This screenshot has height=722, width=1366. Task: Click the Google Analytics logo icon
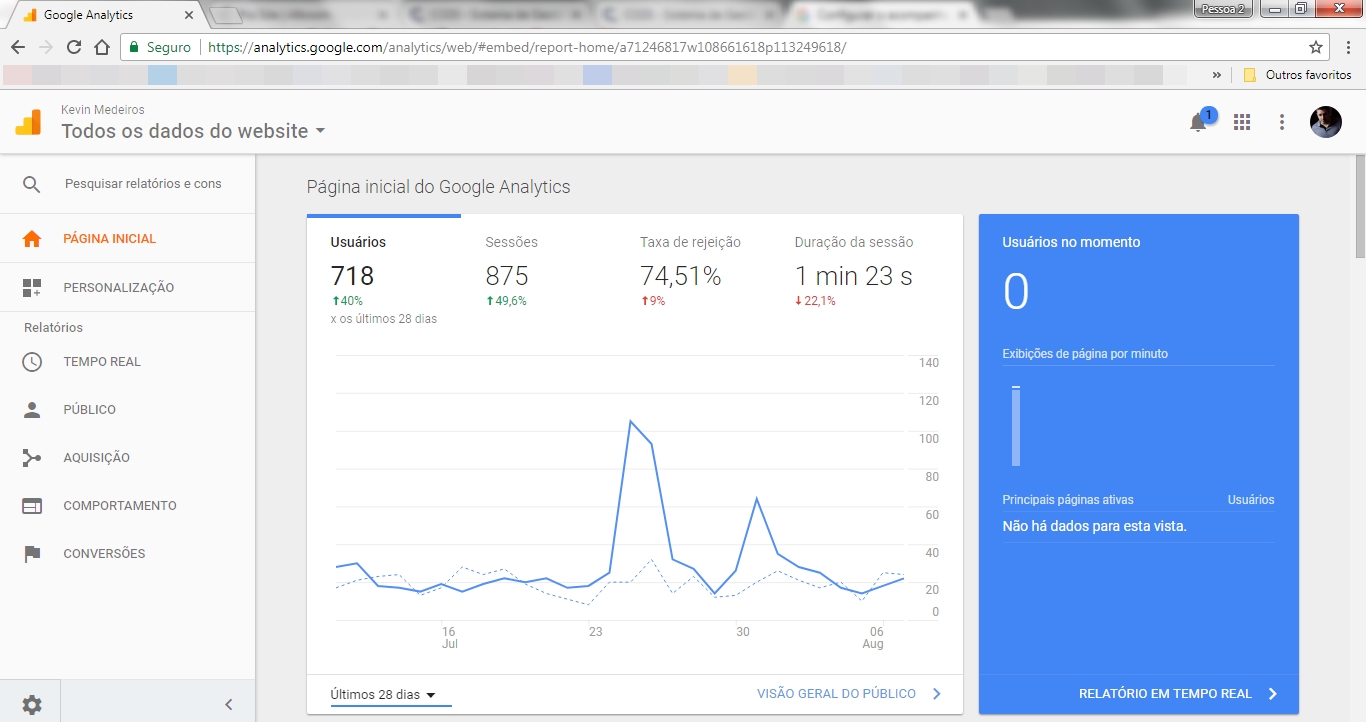tap(28, 122)
